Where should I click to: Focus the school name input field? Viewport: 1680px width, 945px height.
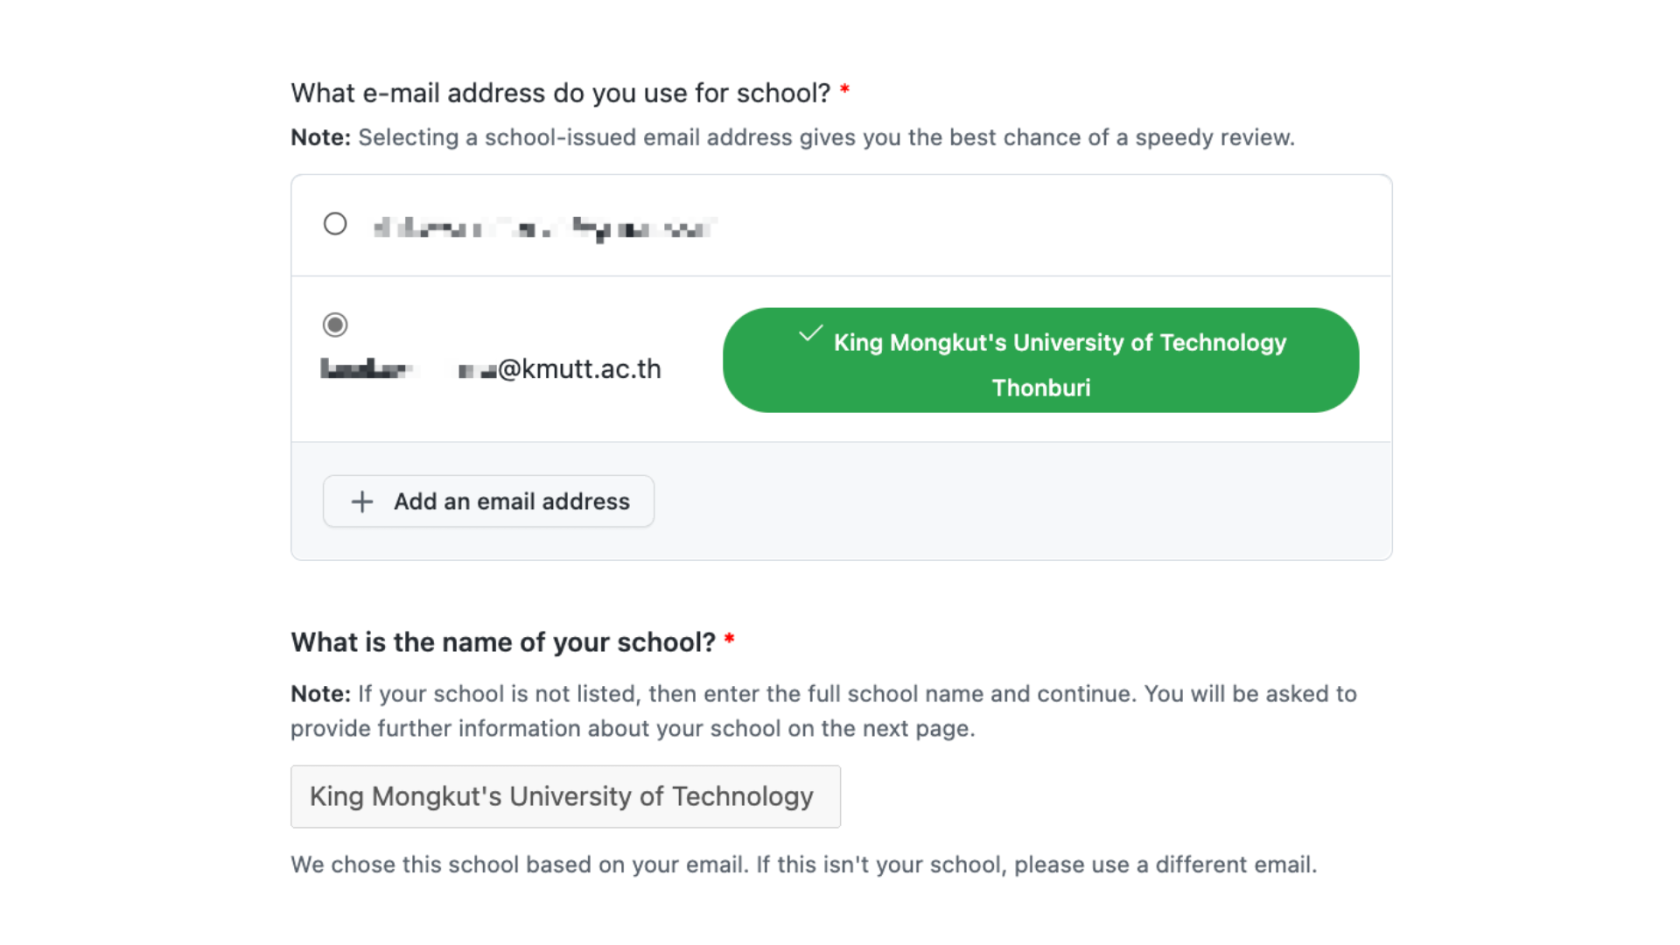(x=565, y=797)
